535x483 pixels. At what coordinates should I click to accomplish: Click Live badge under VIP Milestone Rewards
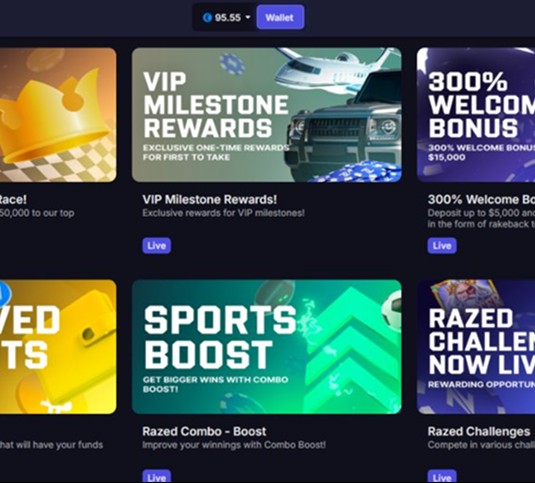point(157,246)
